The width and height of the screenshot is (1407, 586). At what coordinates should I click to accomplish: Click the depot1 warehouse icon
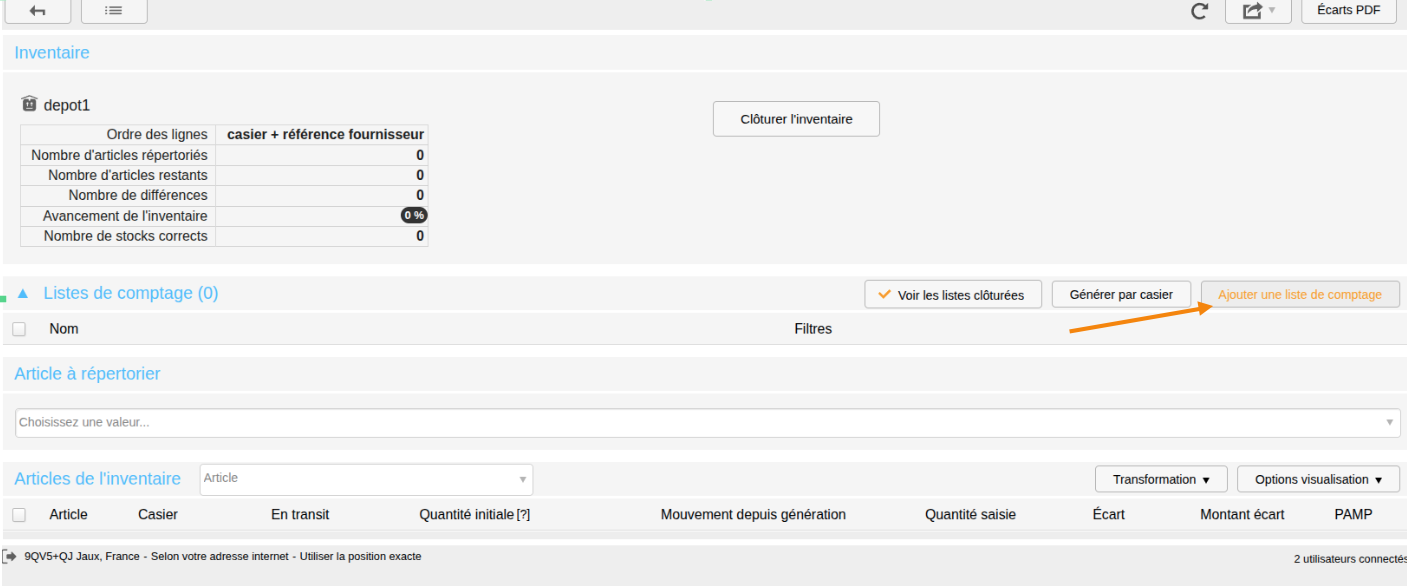click(x=29, y=104)
